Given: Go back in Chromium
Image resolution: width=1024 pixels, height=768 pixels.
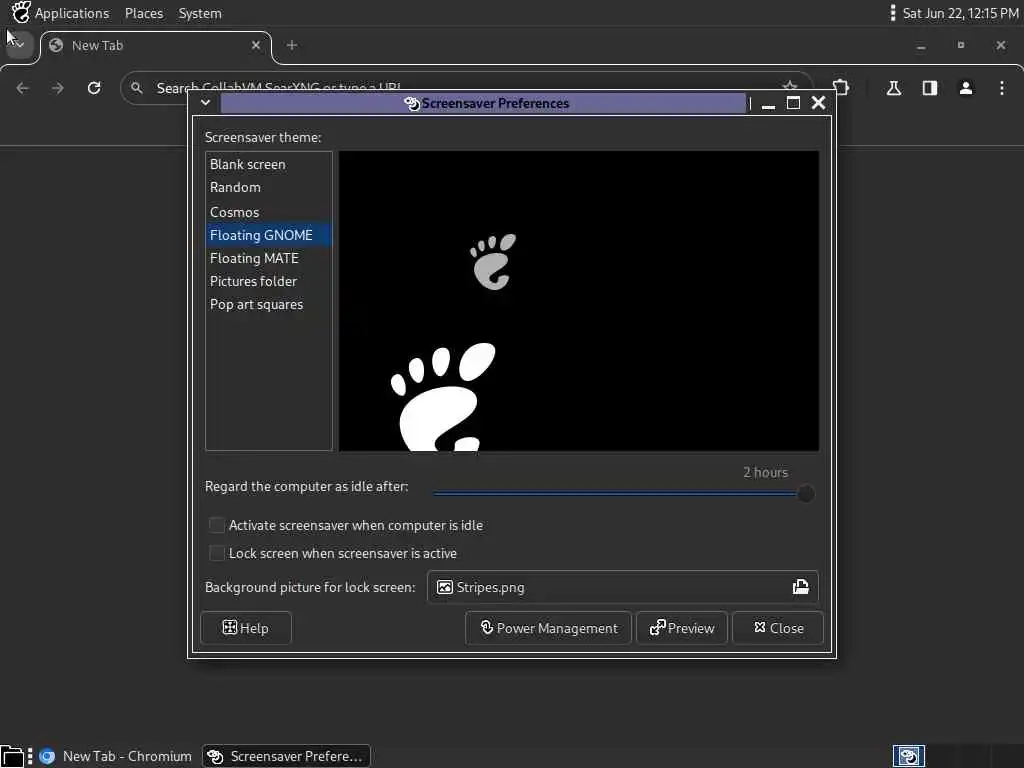Looking at the screenshot, I should [x=23, y=88].
